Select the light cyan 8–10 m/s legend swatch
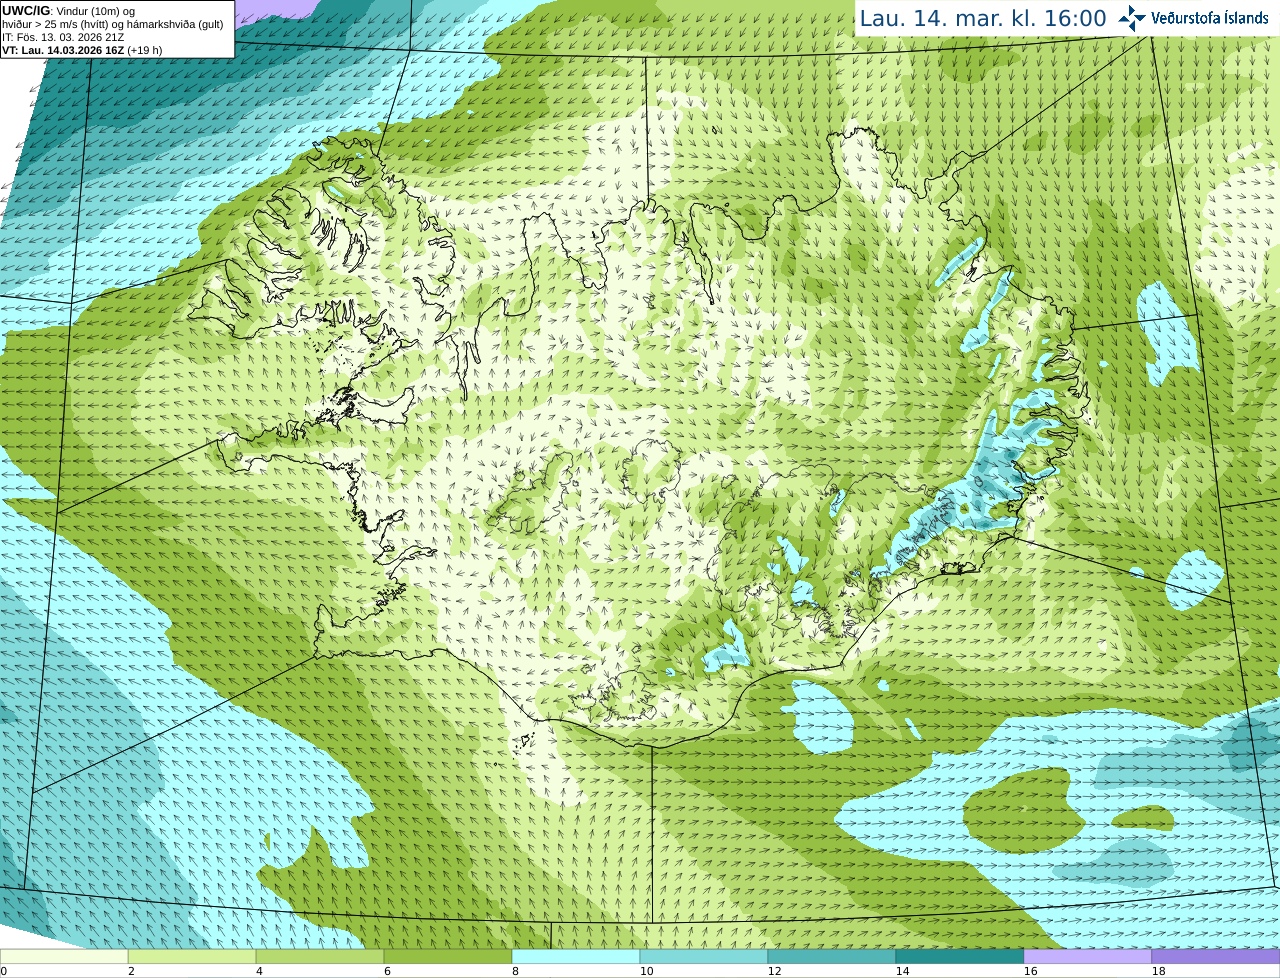The height and width of the screenshot is (978, 1280). [x=576, y=956]
